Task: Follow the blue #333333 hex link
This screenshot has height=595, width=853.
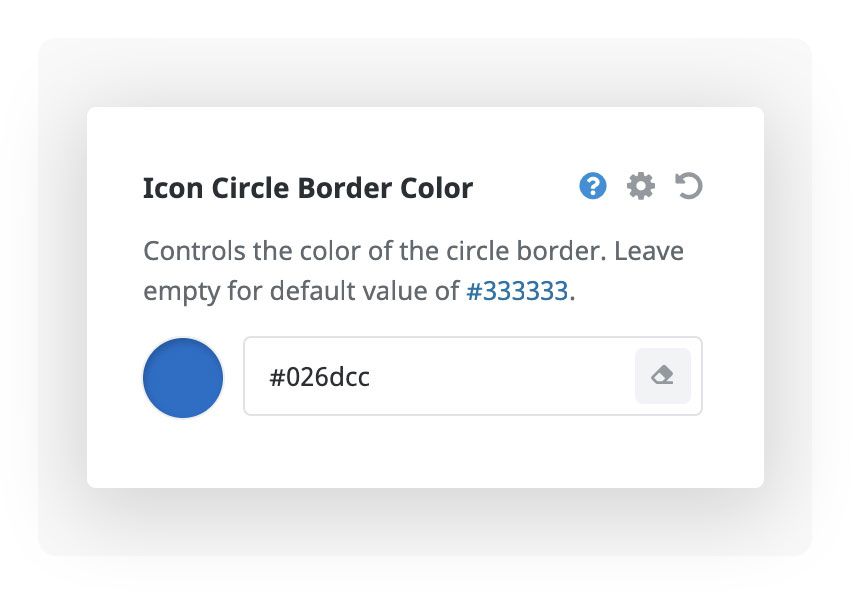Action: (517, 292)
